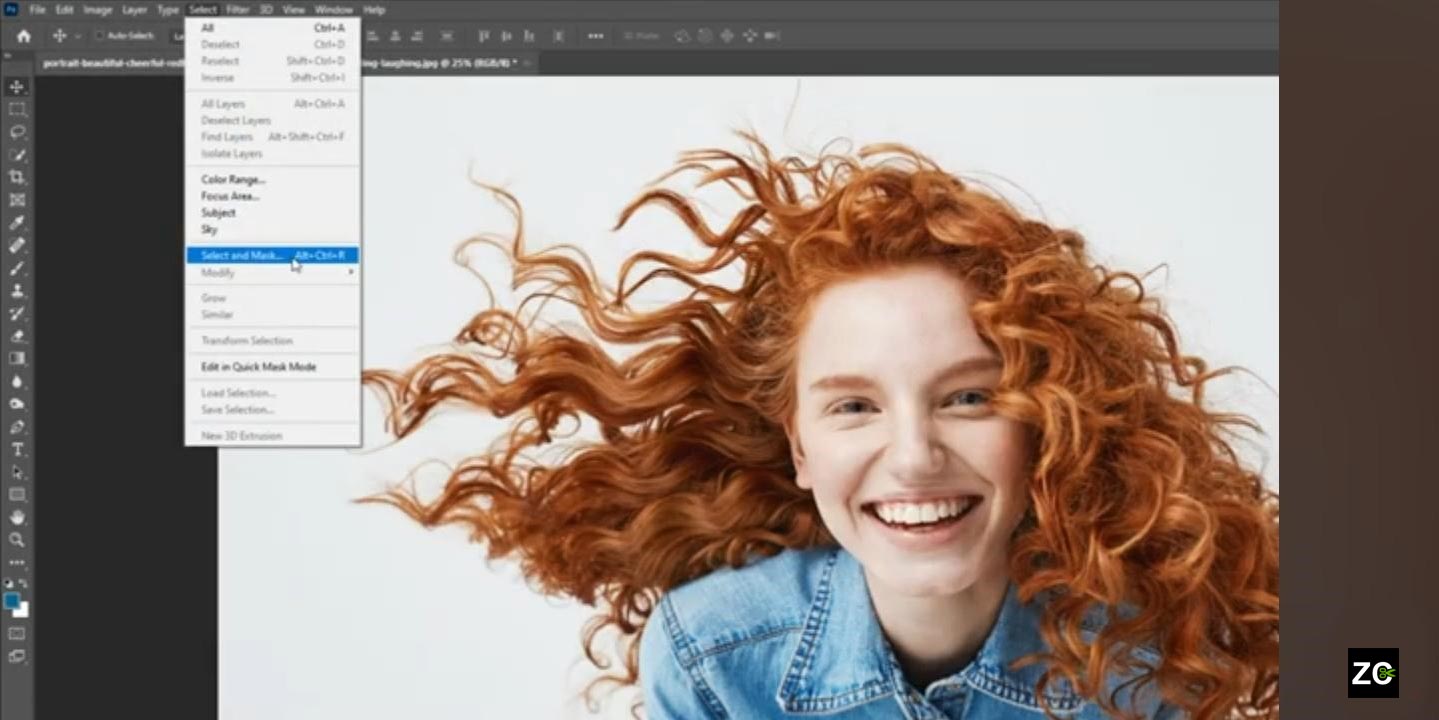Select the Horizontal Type tool
The image size is (1439, 720).
[x=17, y=449]
